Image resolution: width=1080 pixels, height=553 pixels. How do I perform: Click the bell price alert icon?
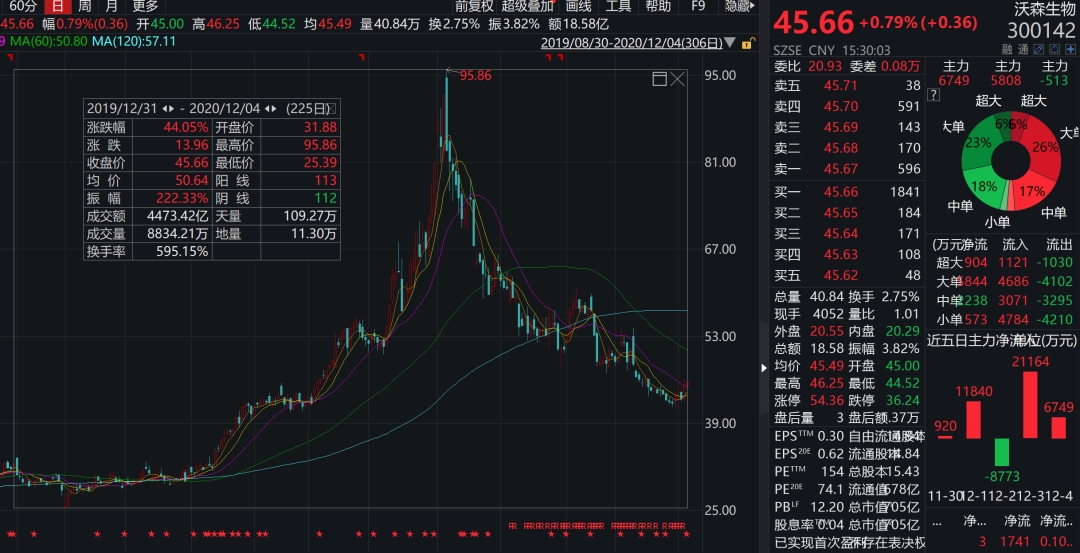click(x=1055, y=50)
